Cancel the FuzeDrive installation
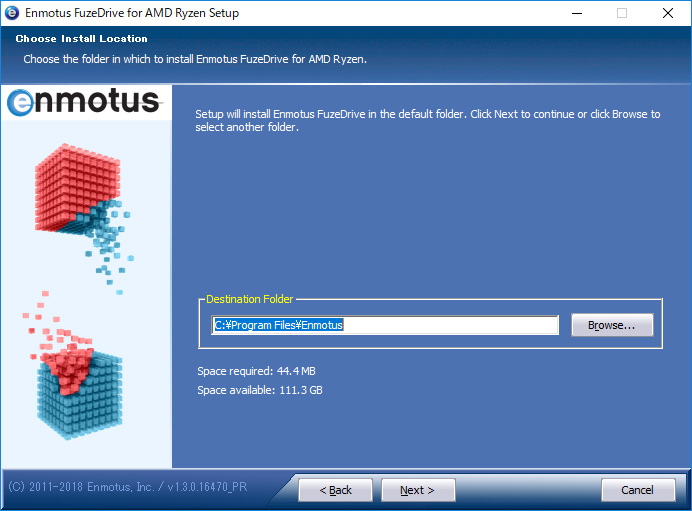Image resolution: width=692 pixels, height=511 pixels. (637, 490)
